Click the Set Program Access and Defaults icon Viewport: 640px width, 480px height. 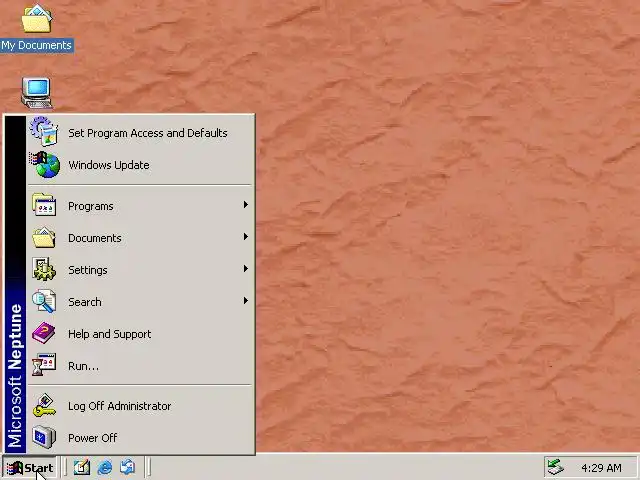coord(44,131)
